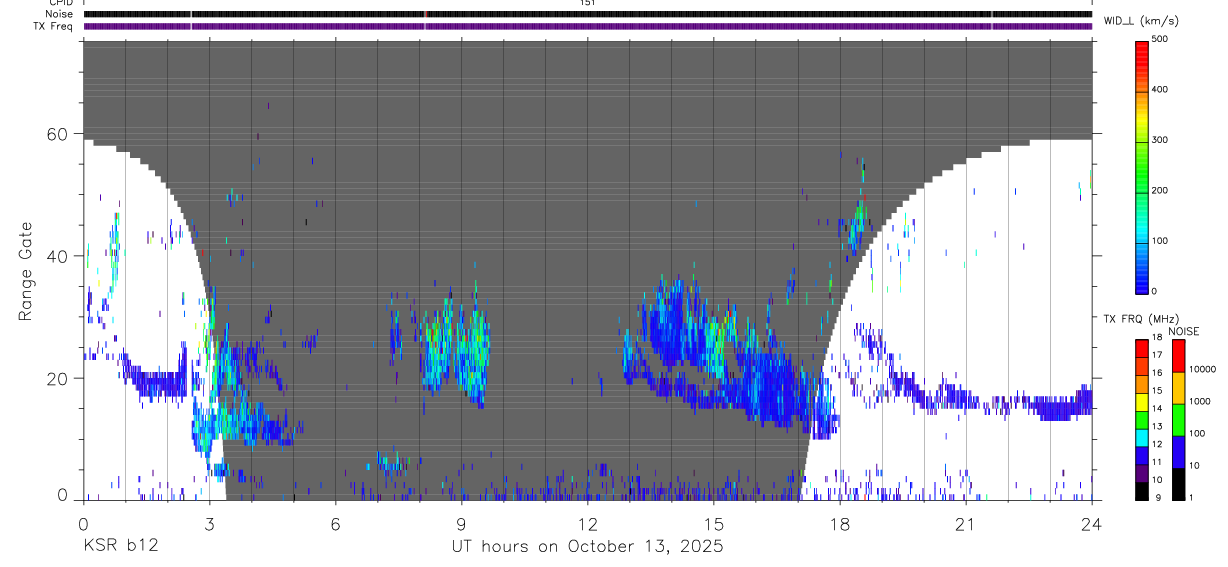Screen dimensions: 1228x567
Task: Click the '10000' tick on NOISE scale
Action: (1203, 370)
